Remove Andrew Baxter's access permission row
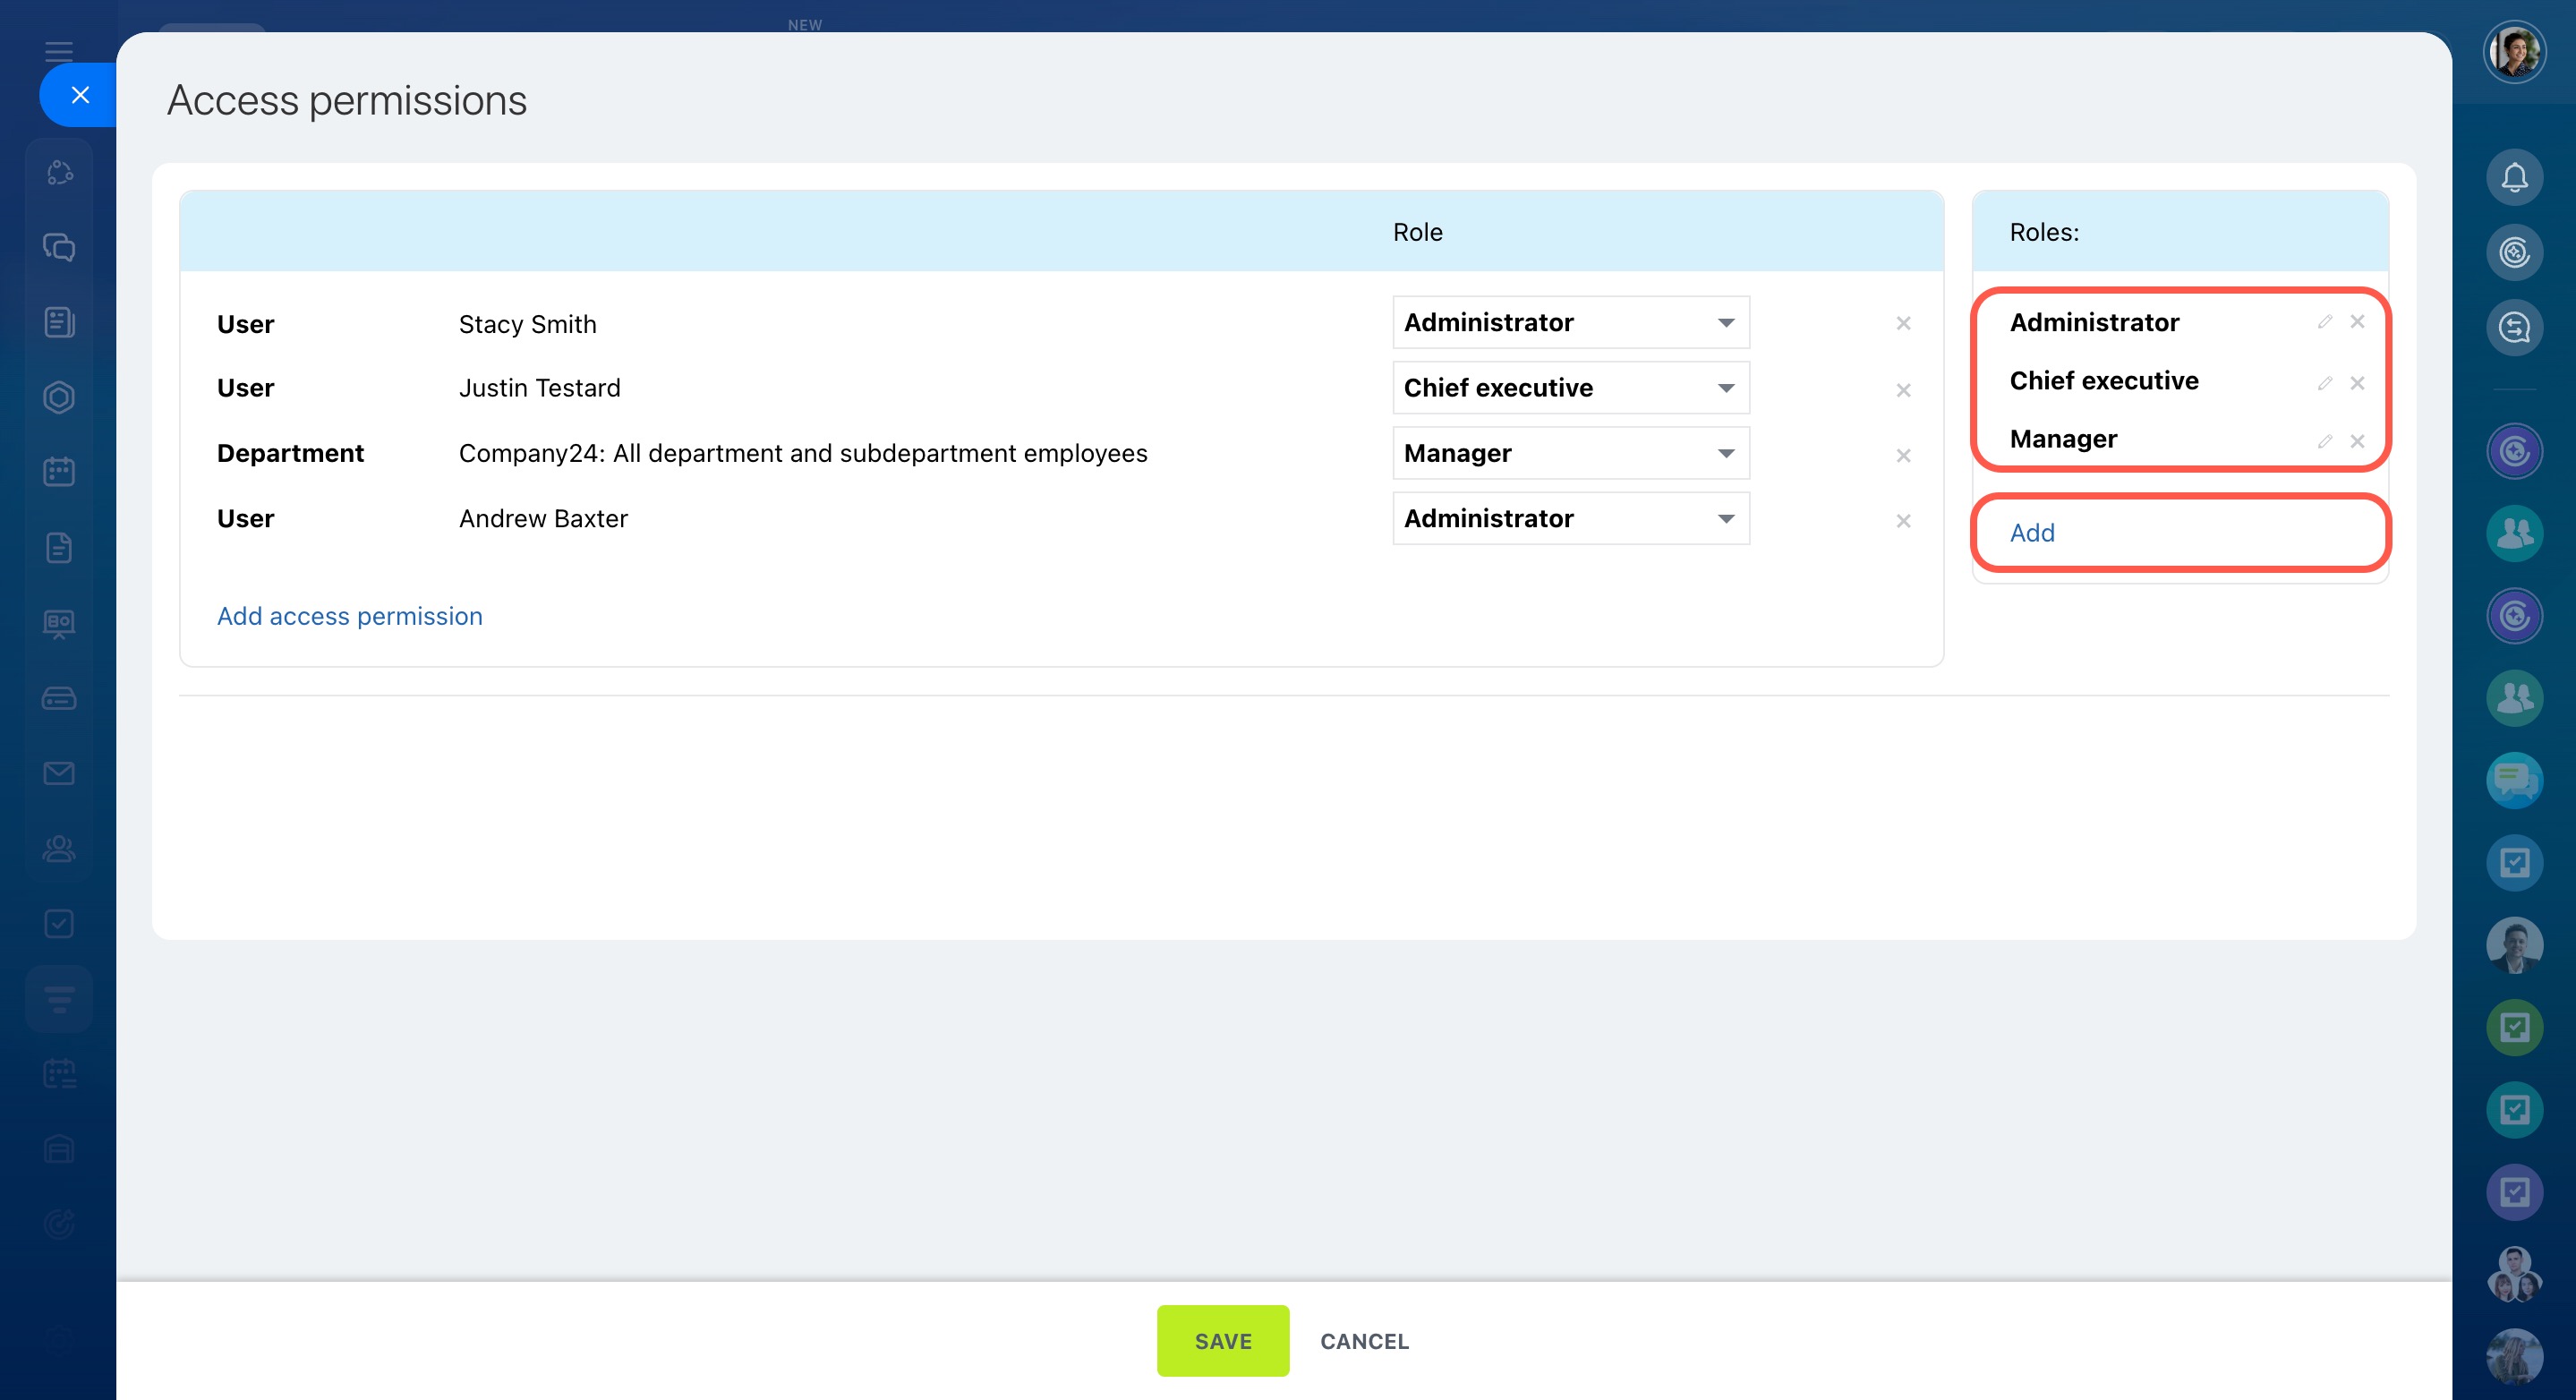Image resolution: width=2576 pixels, height=1400 pixels. coord(1903,520)
